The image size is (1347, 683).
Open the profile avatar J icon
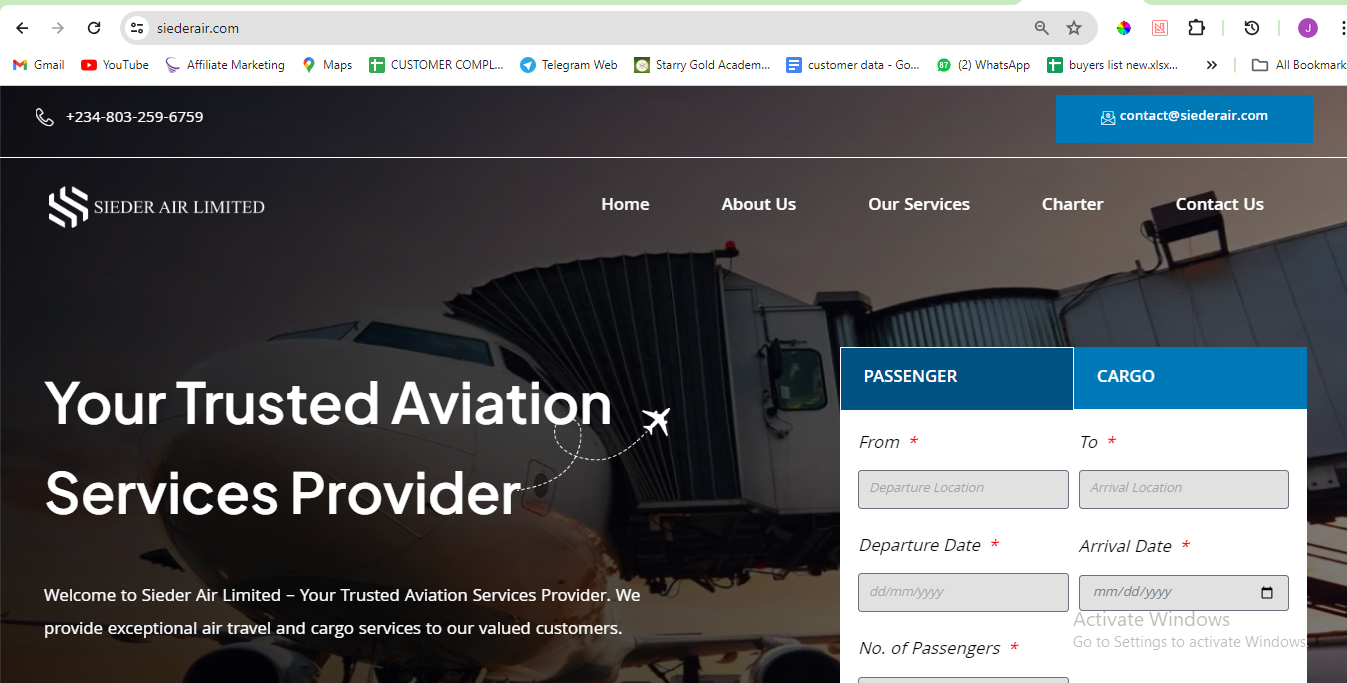click(1308, 28)
